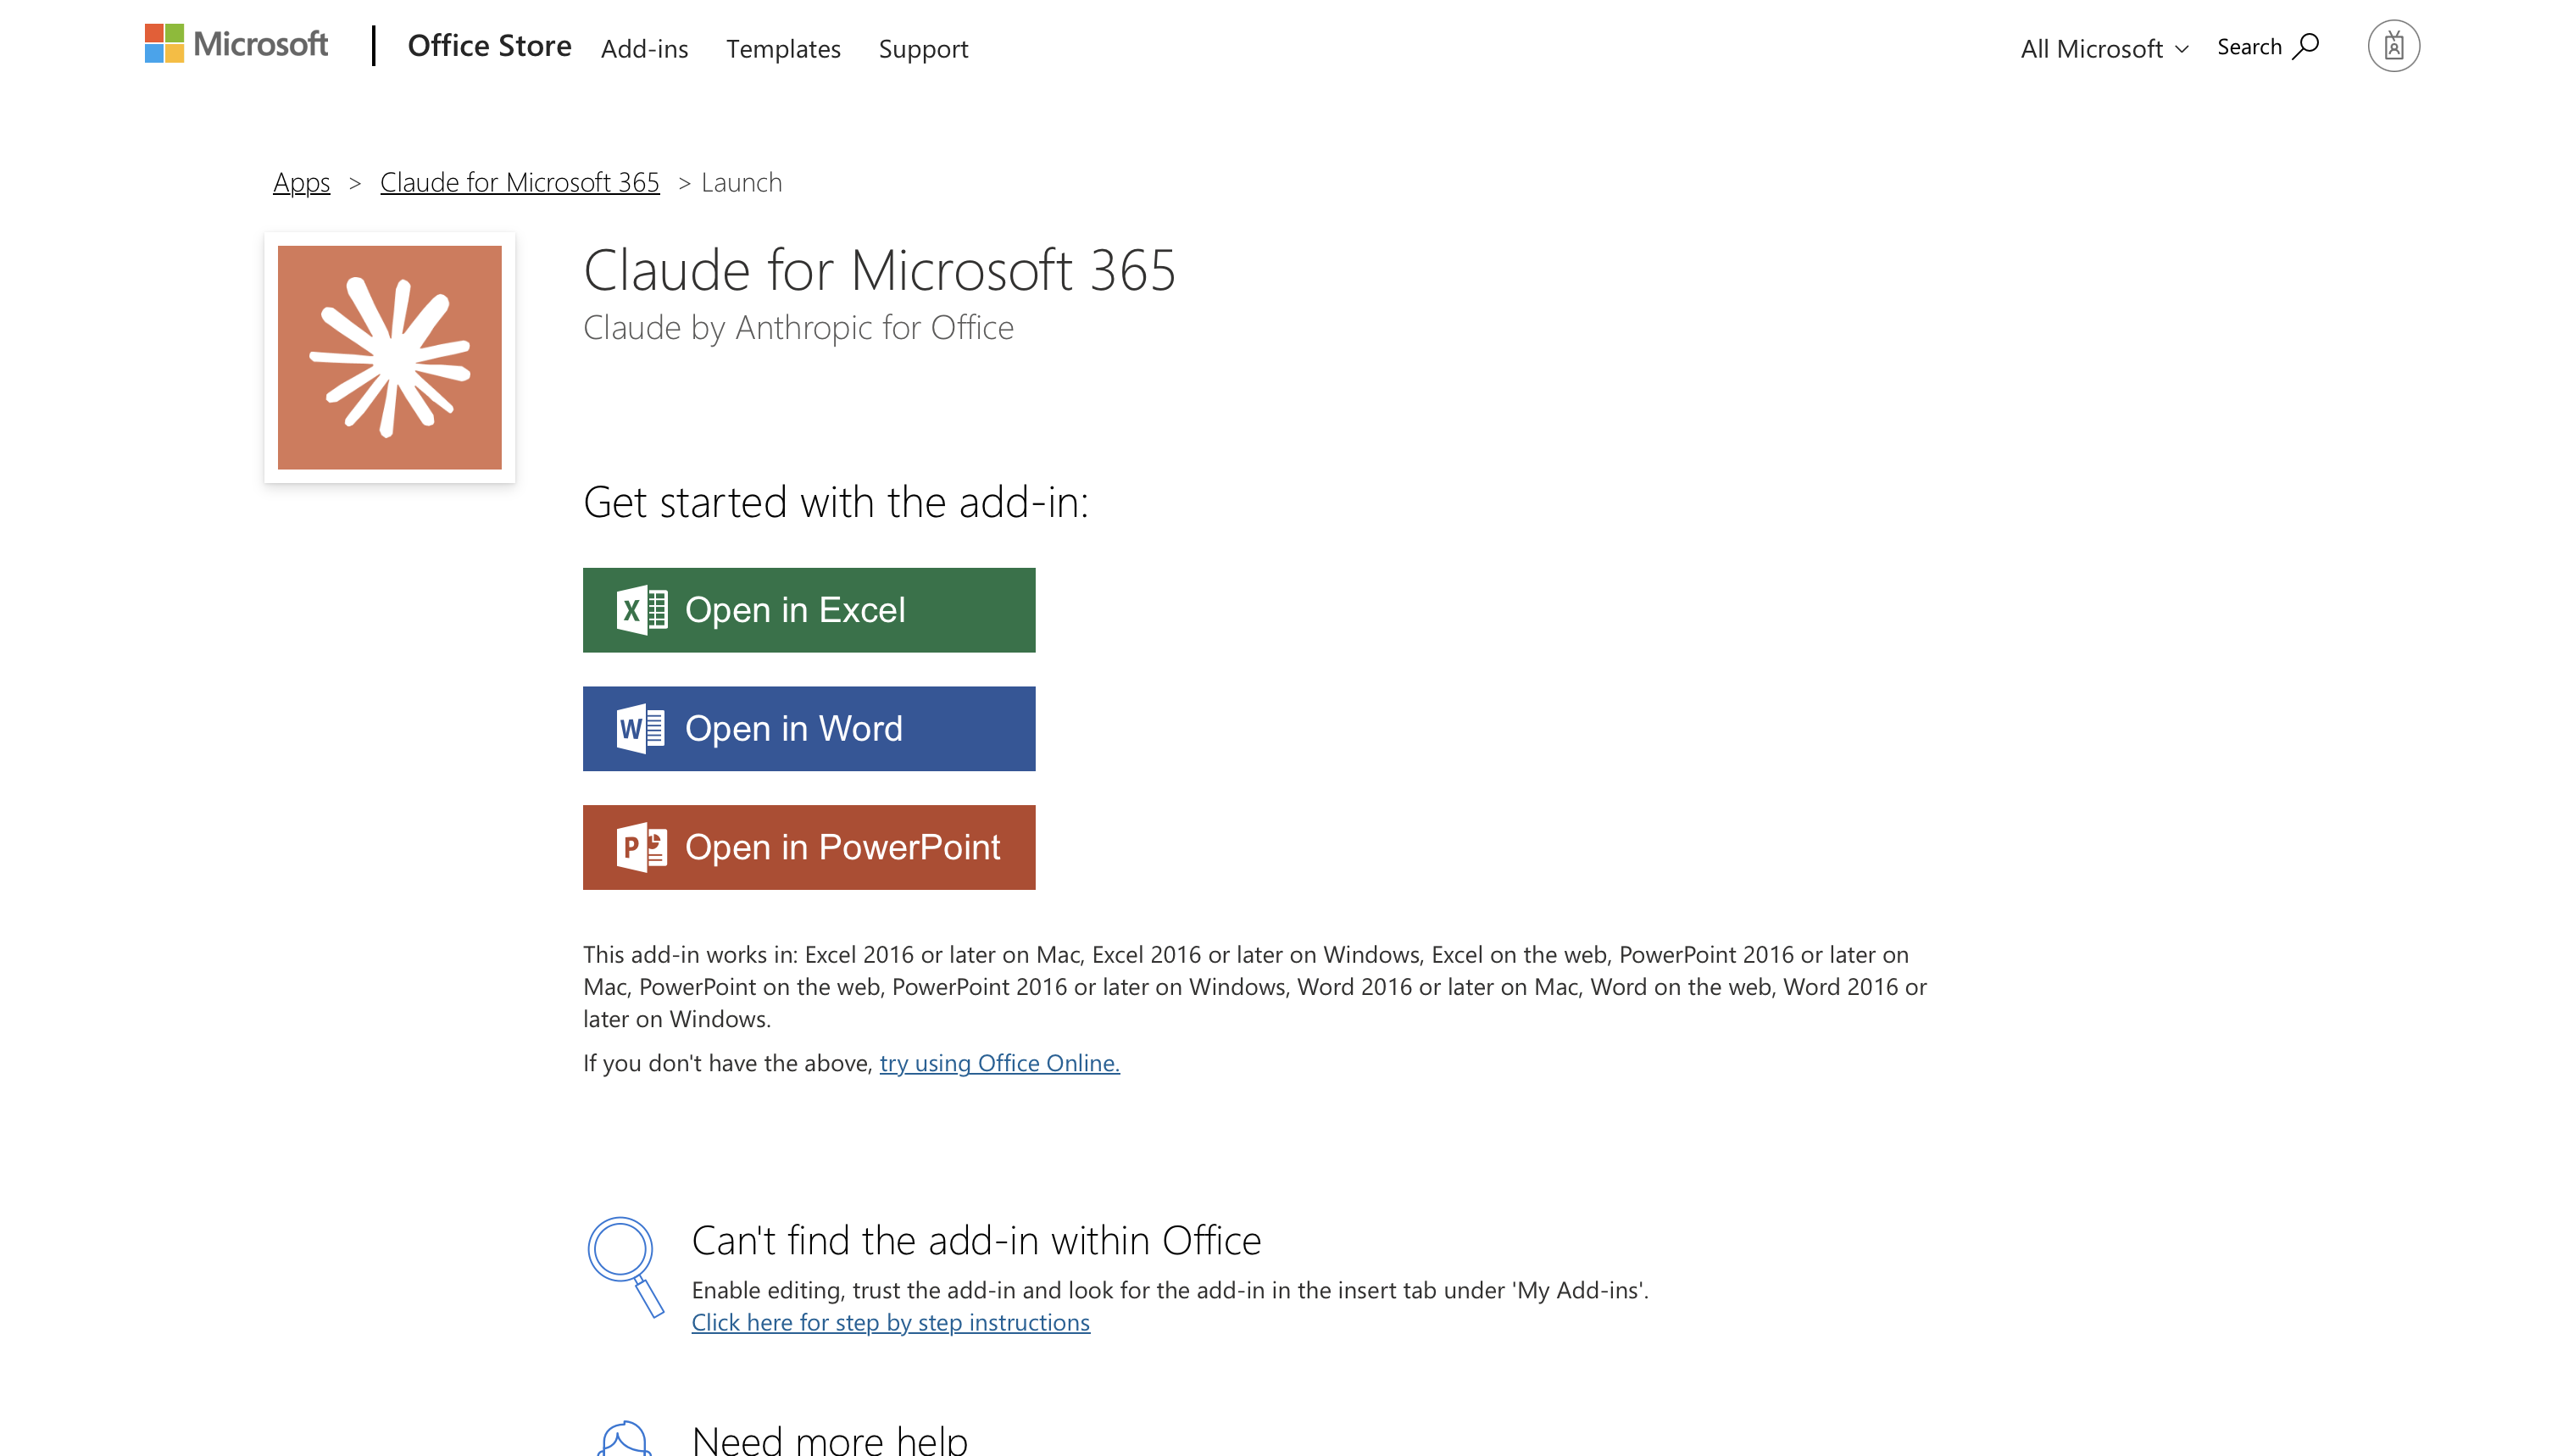Click the Need more help heading

tap(829, 1440)
